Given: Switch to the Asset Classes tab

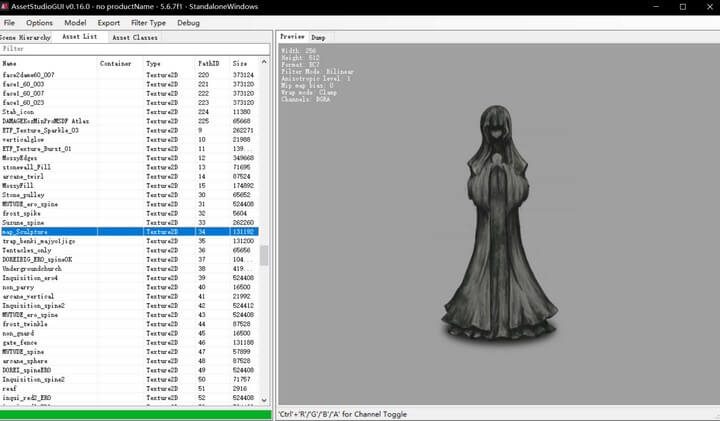Looking at the screenshot, I should [134, 37].
